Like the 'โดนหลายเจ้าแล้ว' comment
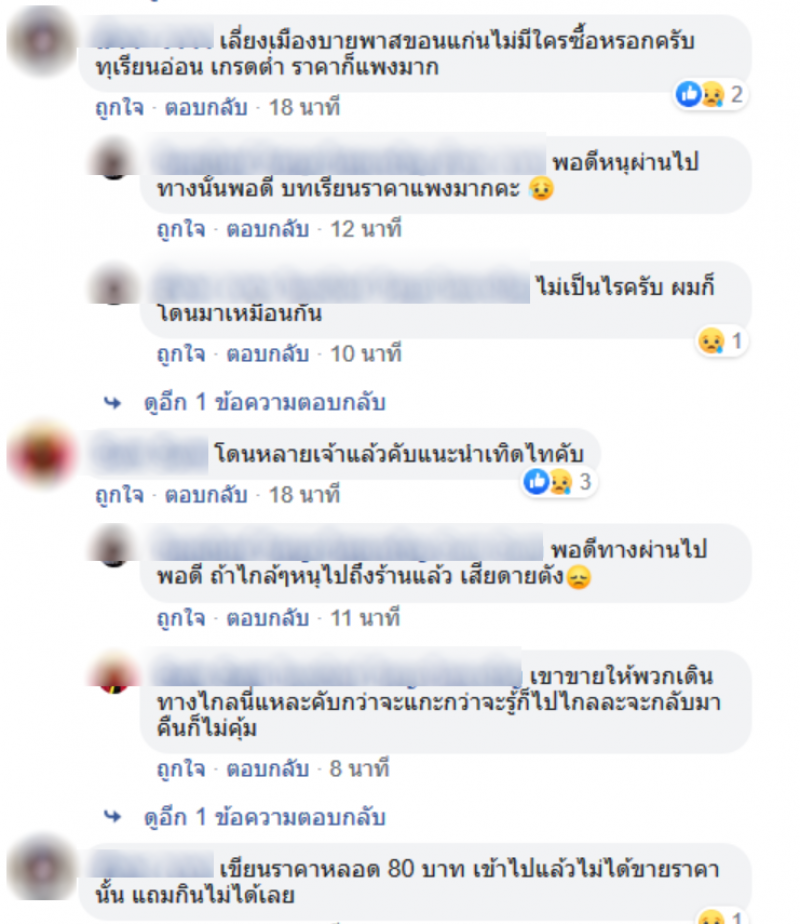 point(120,495)
